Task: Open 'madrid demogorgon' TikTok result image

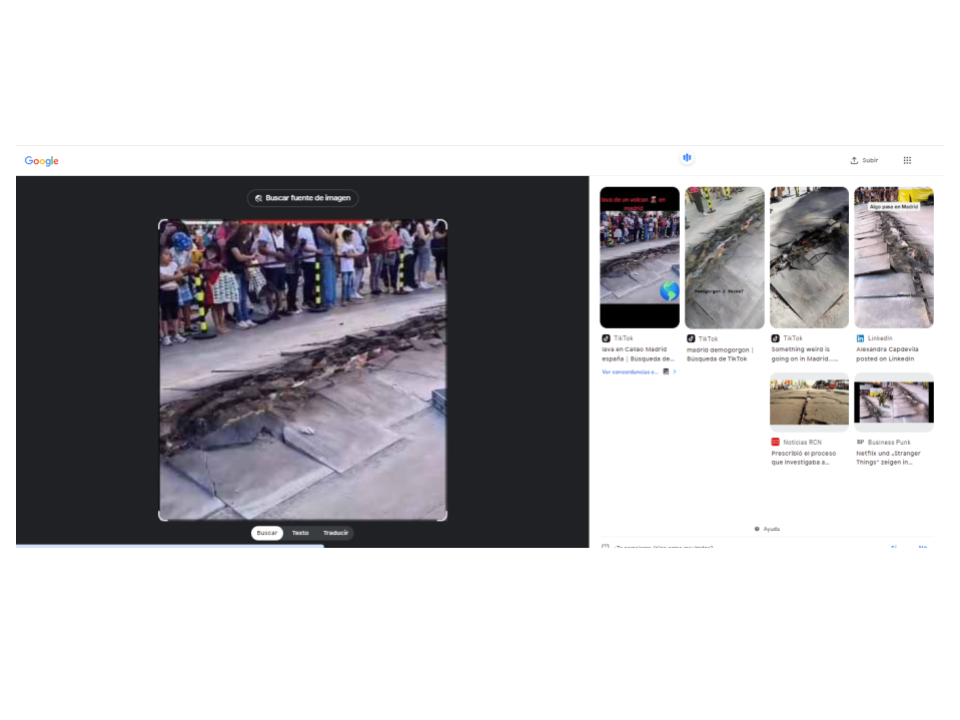Action: (x=724, y=257)
